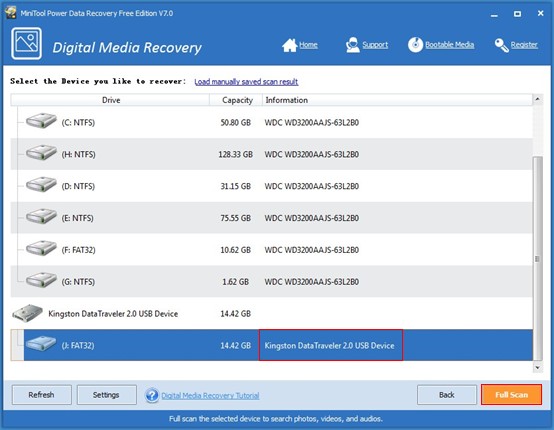This screenshot has height=430, width=554.
Task: Click the E: NTFS drive icon
Action: [41, 217]
